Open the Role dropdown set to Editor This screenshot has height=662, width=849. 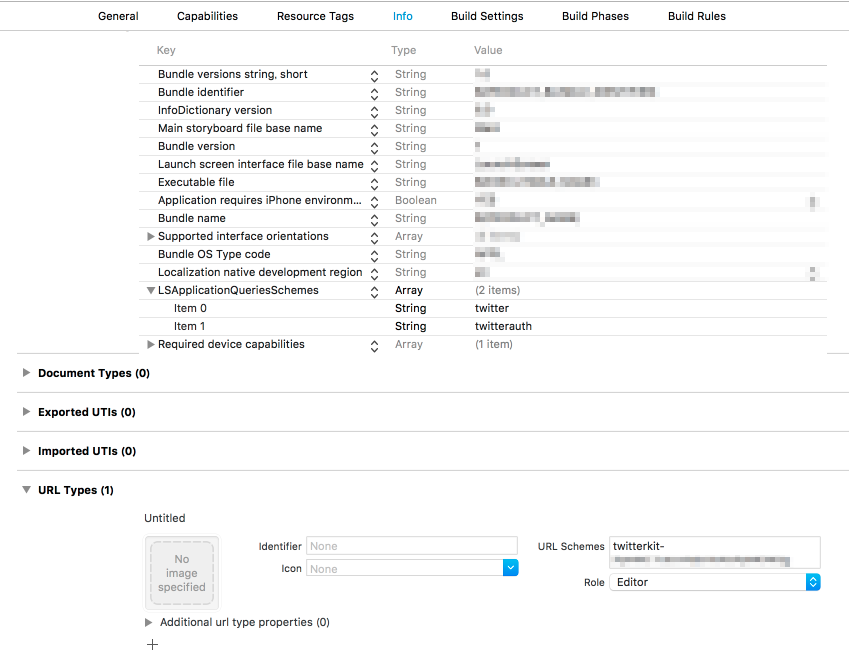(x=714, y=582)
